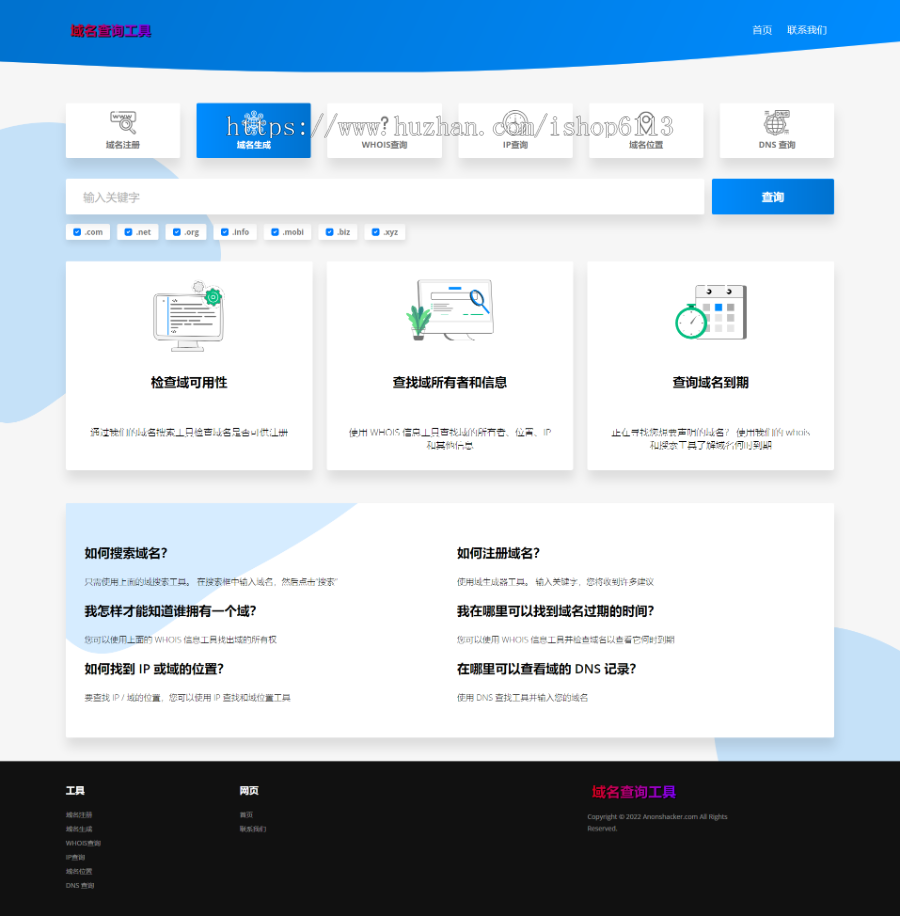Toggle the .com checkbox

pyautogui.click(x=77, y=232)
